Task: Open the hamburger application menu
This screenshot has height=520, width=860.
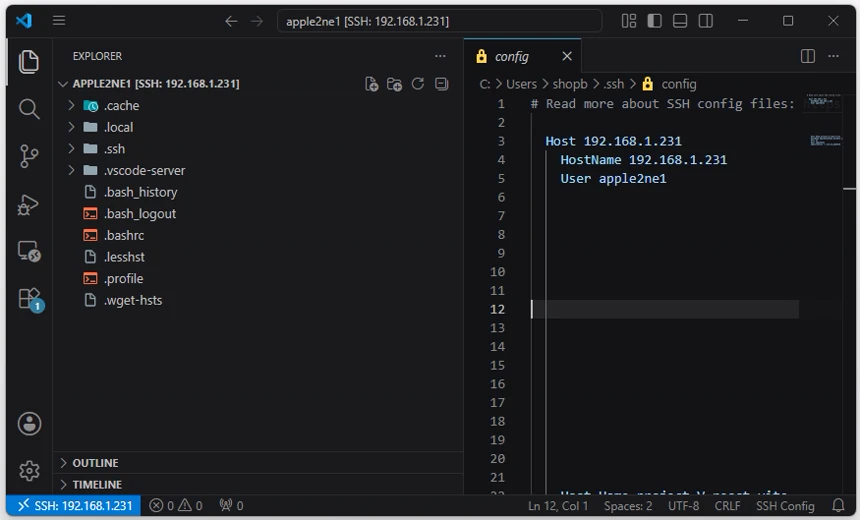Action: (59, 21)
